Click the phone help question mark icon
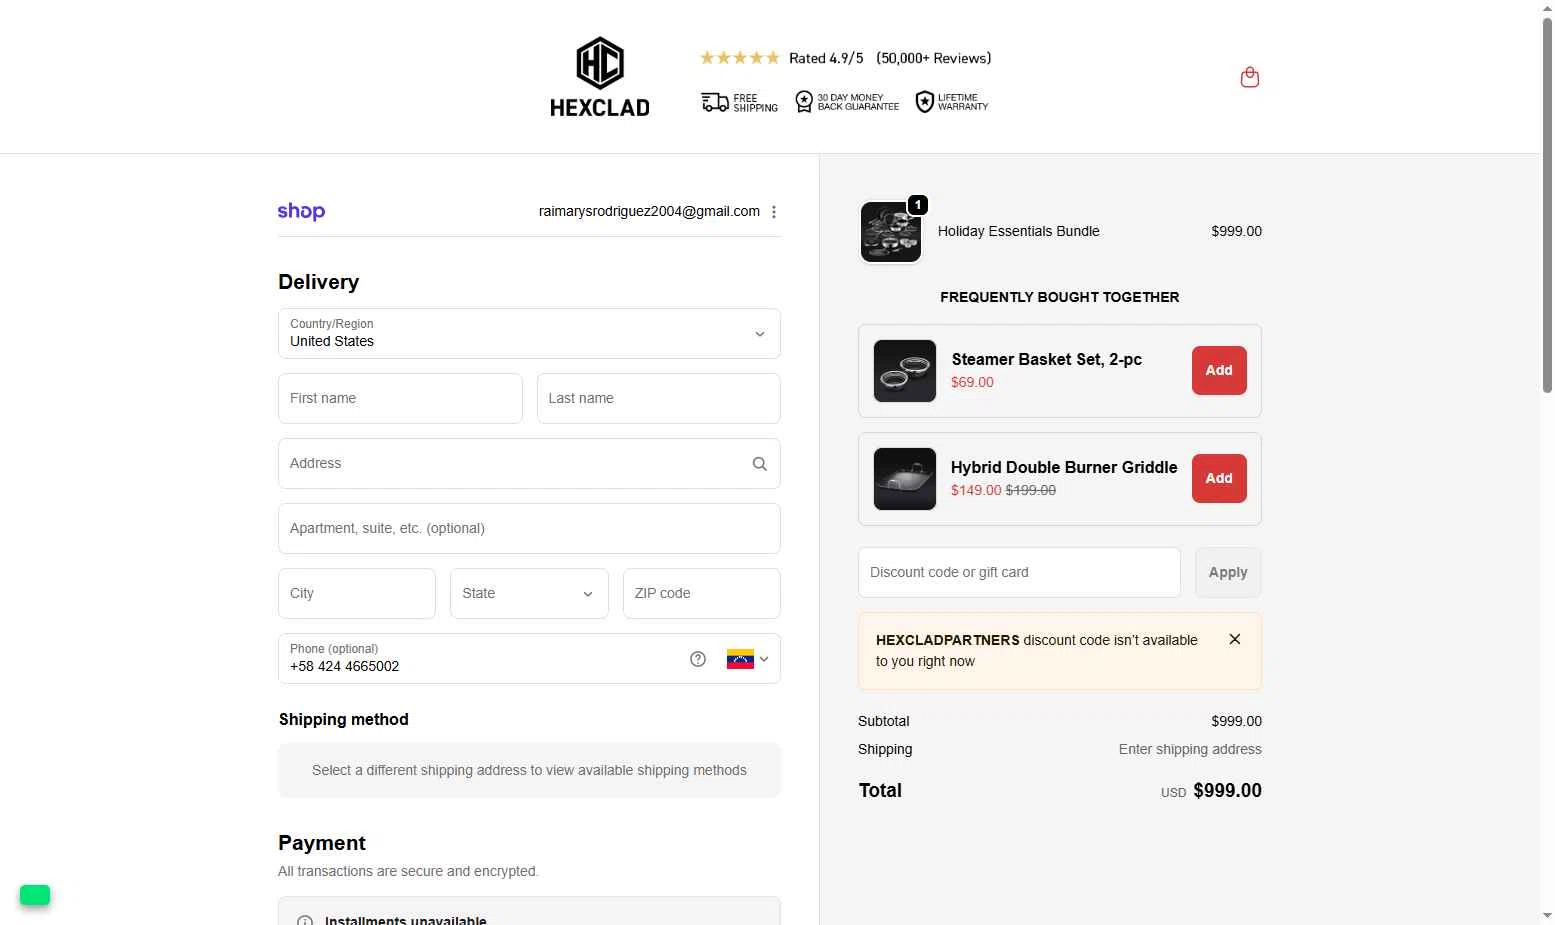The height and width of the screenshot is (925, 1555). (x=698, y=659)
